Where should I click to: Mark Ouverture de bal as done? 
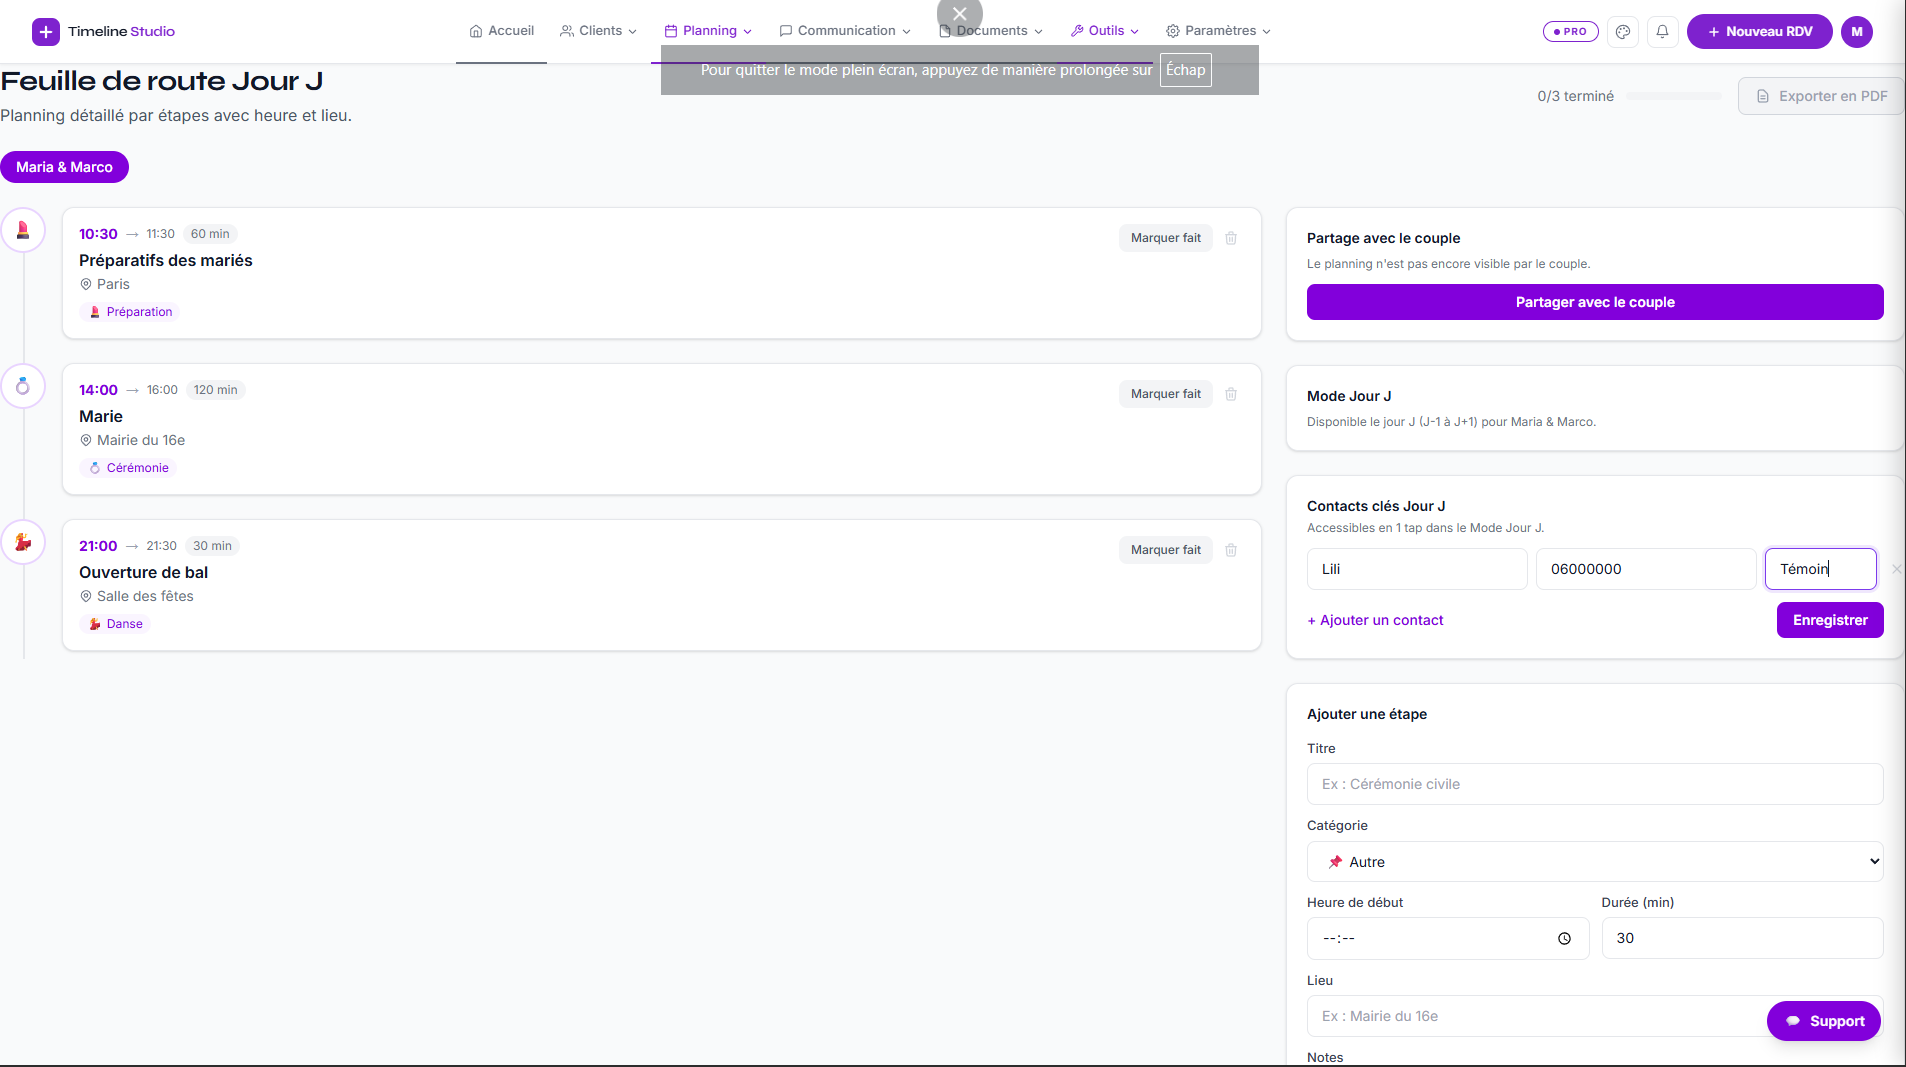1165,550
